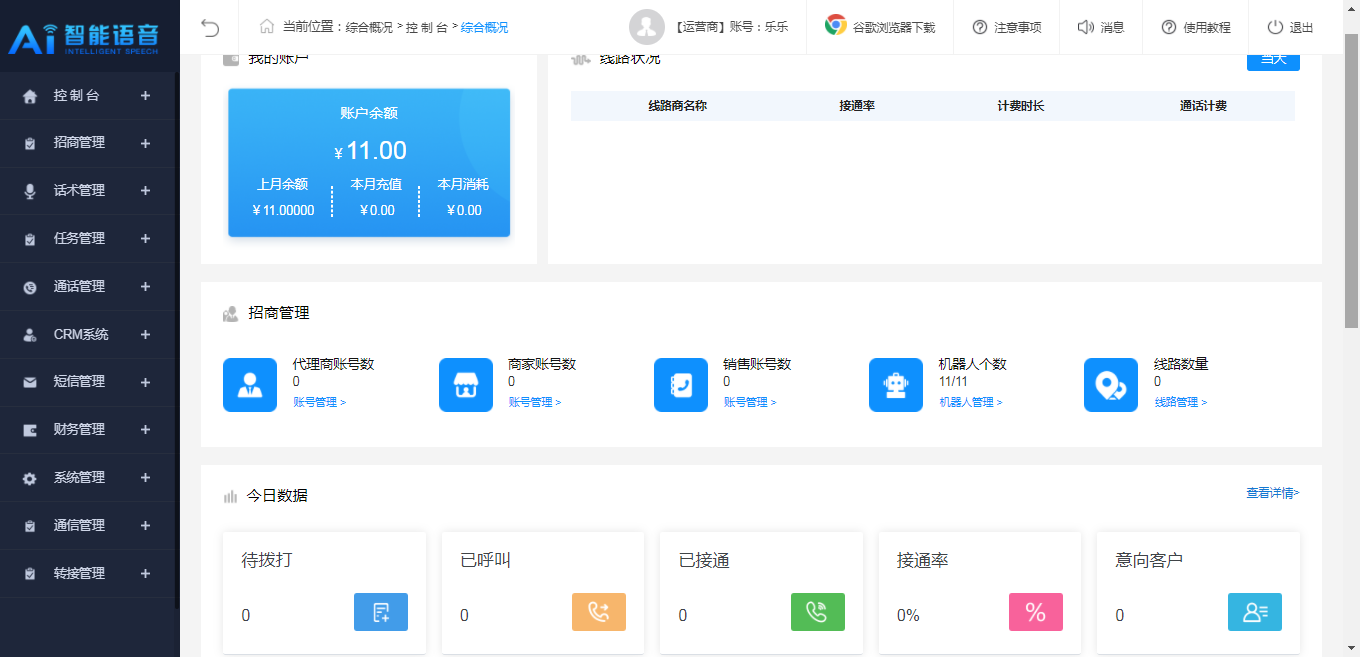
Task: Click the blue 待拨打 list icon
Action: coord(381,612)
